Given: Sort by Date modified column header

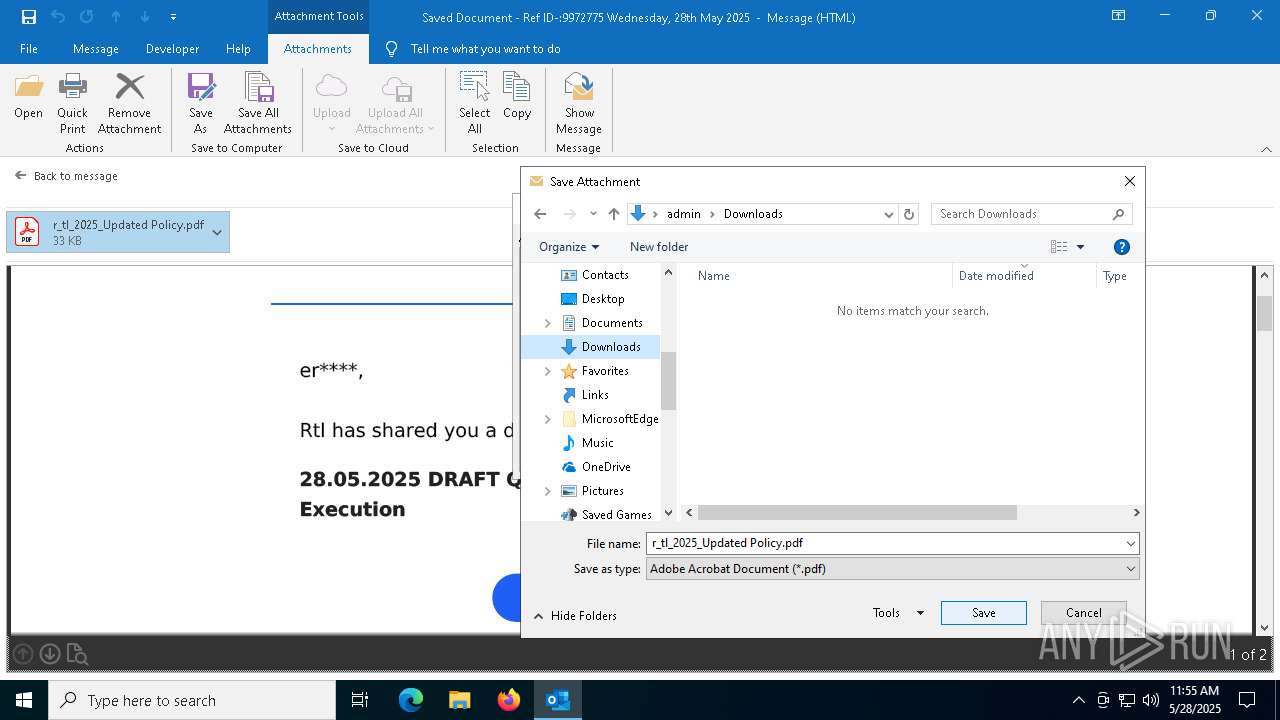Looking at the screenshot, I should tap(996, 276).
